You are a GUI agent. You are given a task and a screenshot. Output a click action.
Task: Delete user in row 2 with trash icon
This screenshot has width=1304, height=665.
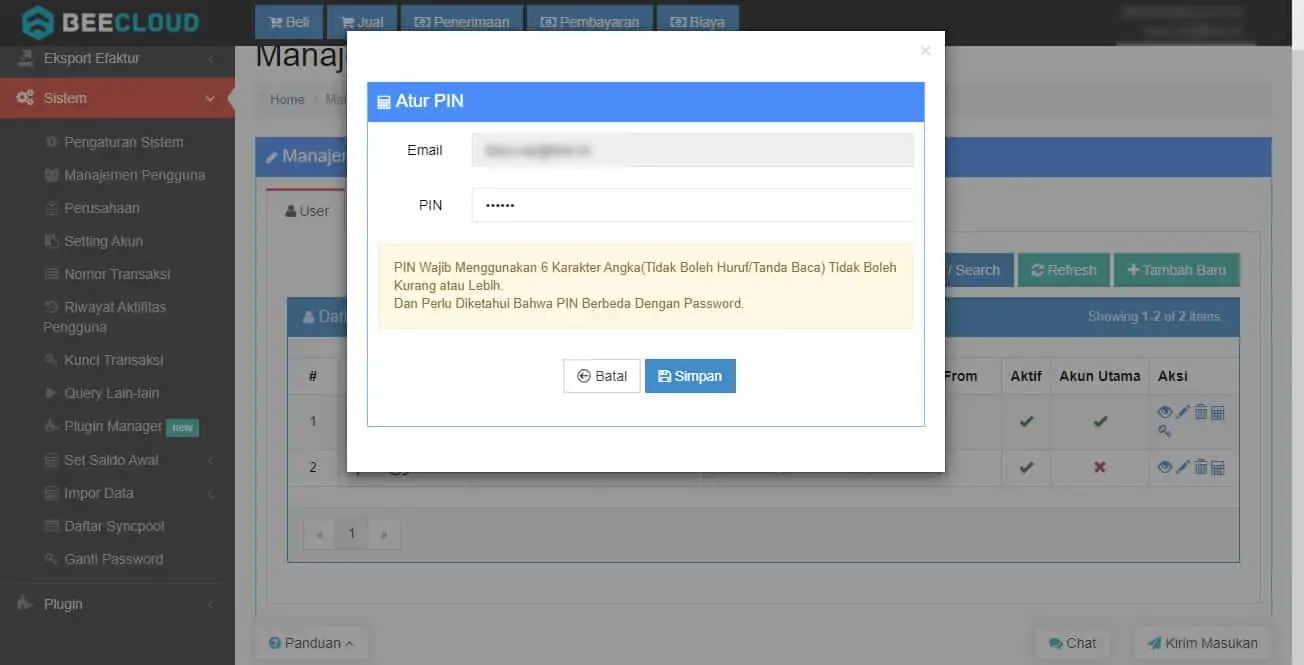pos(1200,467)
